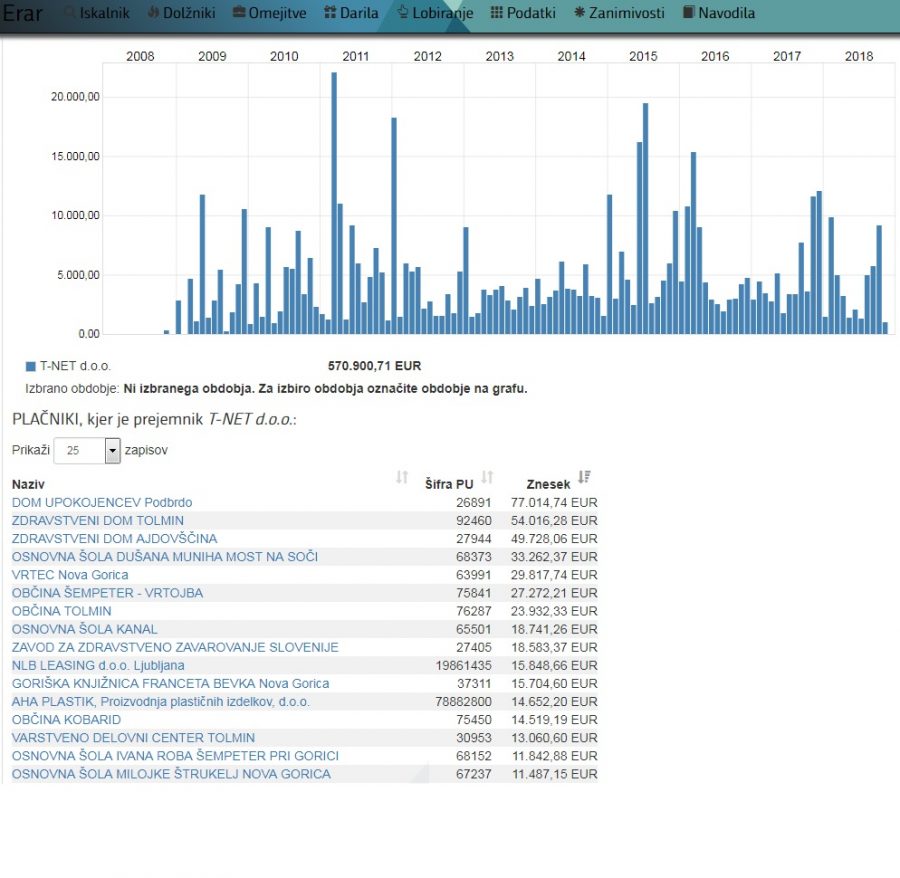Image resolution: width=900 pixels, height=878 pixels.
Task: Click the Znesek column header text
Action: point(548,484)
